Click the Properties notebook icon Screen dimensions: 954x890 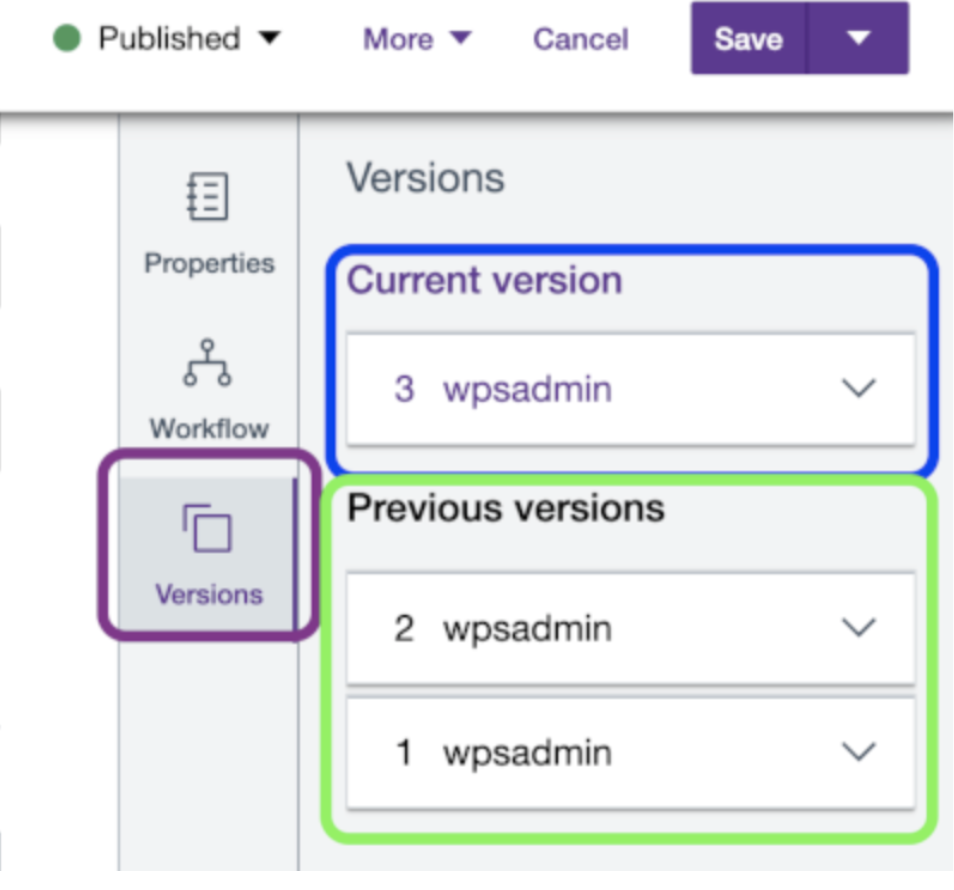[208, 197]
